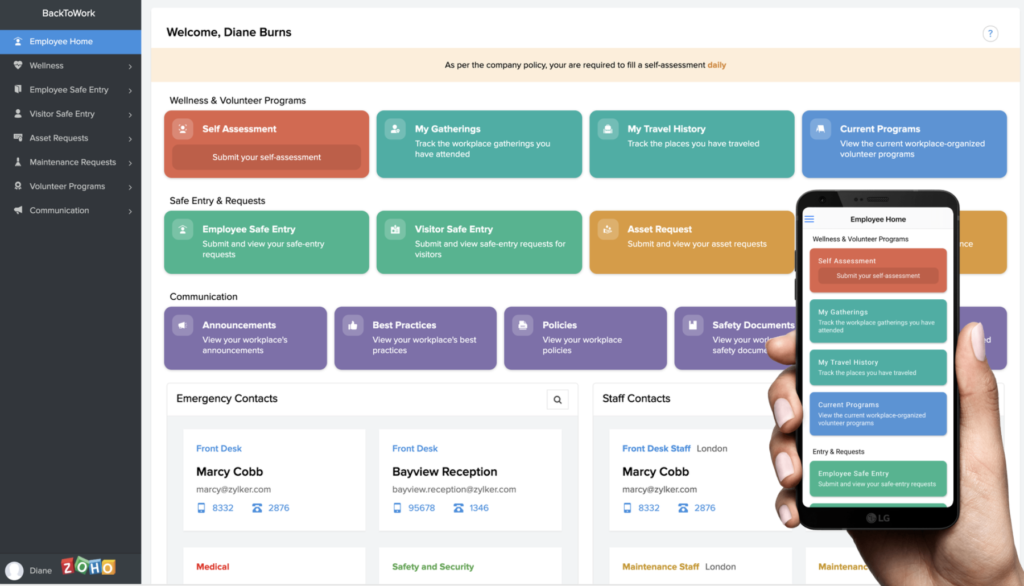Click marcy@zylker.com email under Emergency Contacts
The width and height of the screenshot is (1024, 586).
(x=233, y=489)
